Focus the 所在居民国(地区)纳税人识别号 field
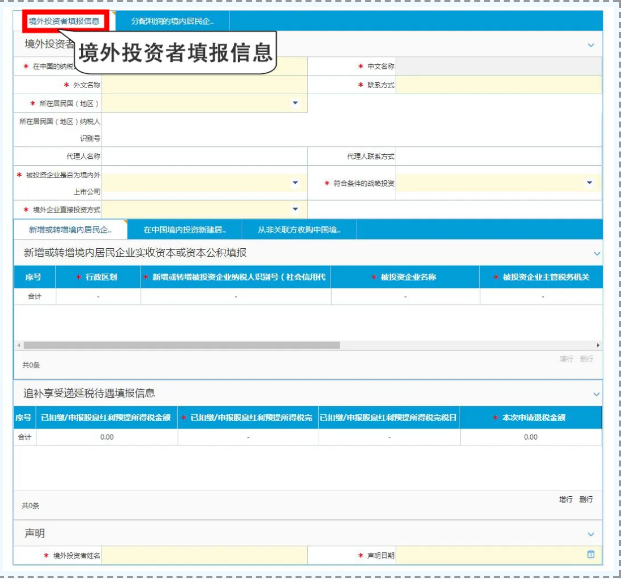Image resolution: width=621 pixels, height=579 pixels. (x=352, y=130)
